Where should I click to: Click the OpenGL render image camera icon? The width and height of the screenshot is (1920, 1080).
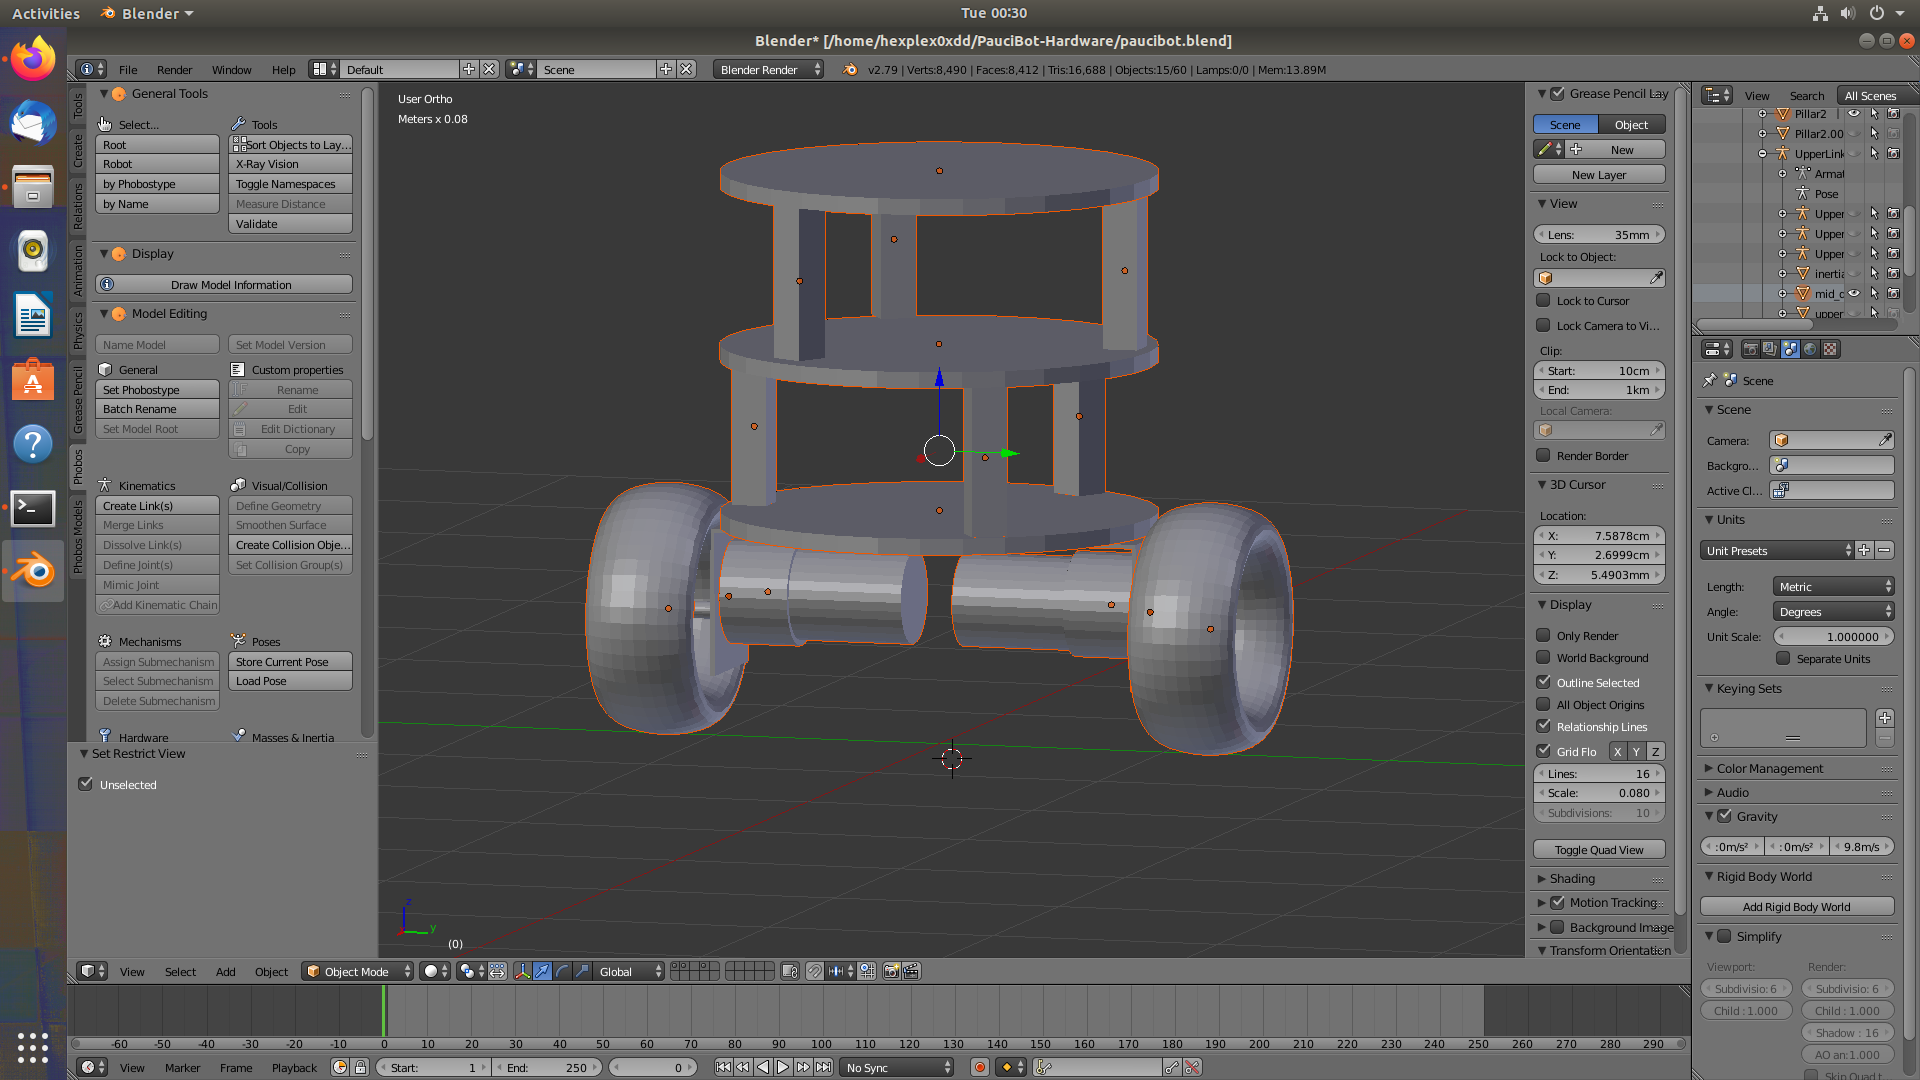click(890, 971)
